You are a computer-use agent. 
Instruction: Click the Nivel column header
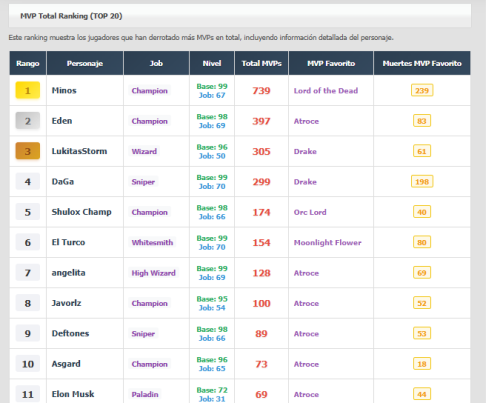pyautogui.click(x=212, y=63)
